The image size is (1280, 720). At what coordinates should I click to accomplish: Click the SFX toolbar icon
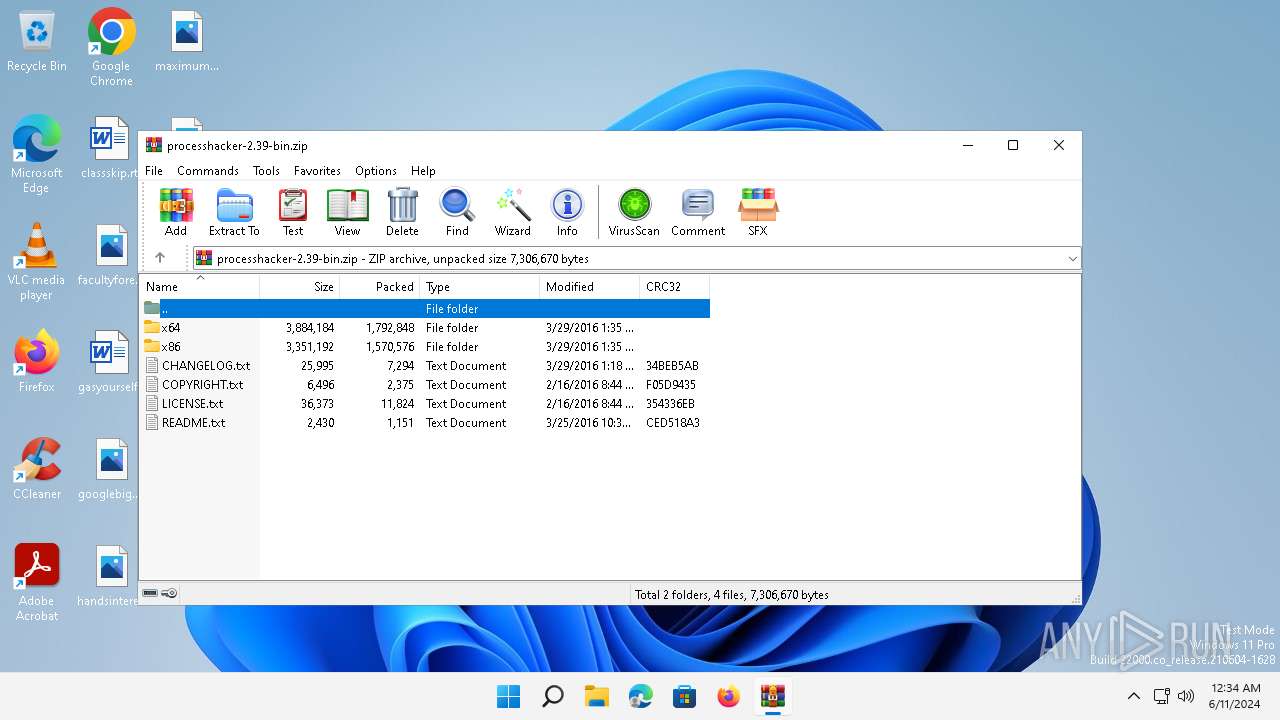758,212
